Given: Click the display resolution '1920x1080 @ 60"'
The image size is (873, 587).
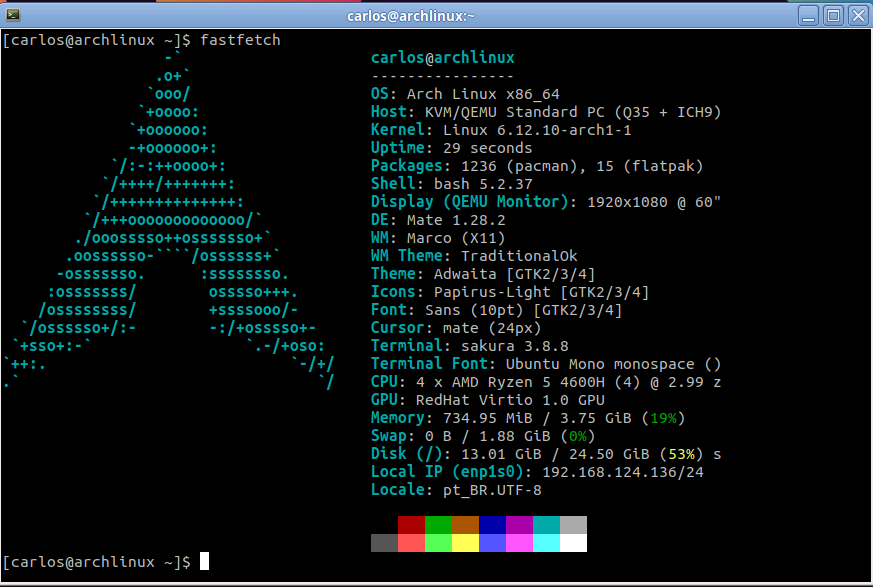Looking at the screenshot, I should click(654, 202).
